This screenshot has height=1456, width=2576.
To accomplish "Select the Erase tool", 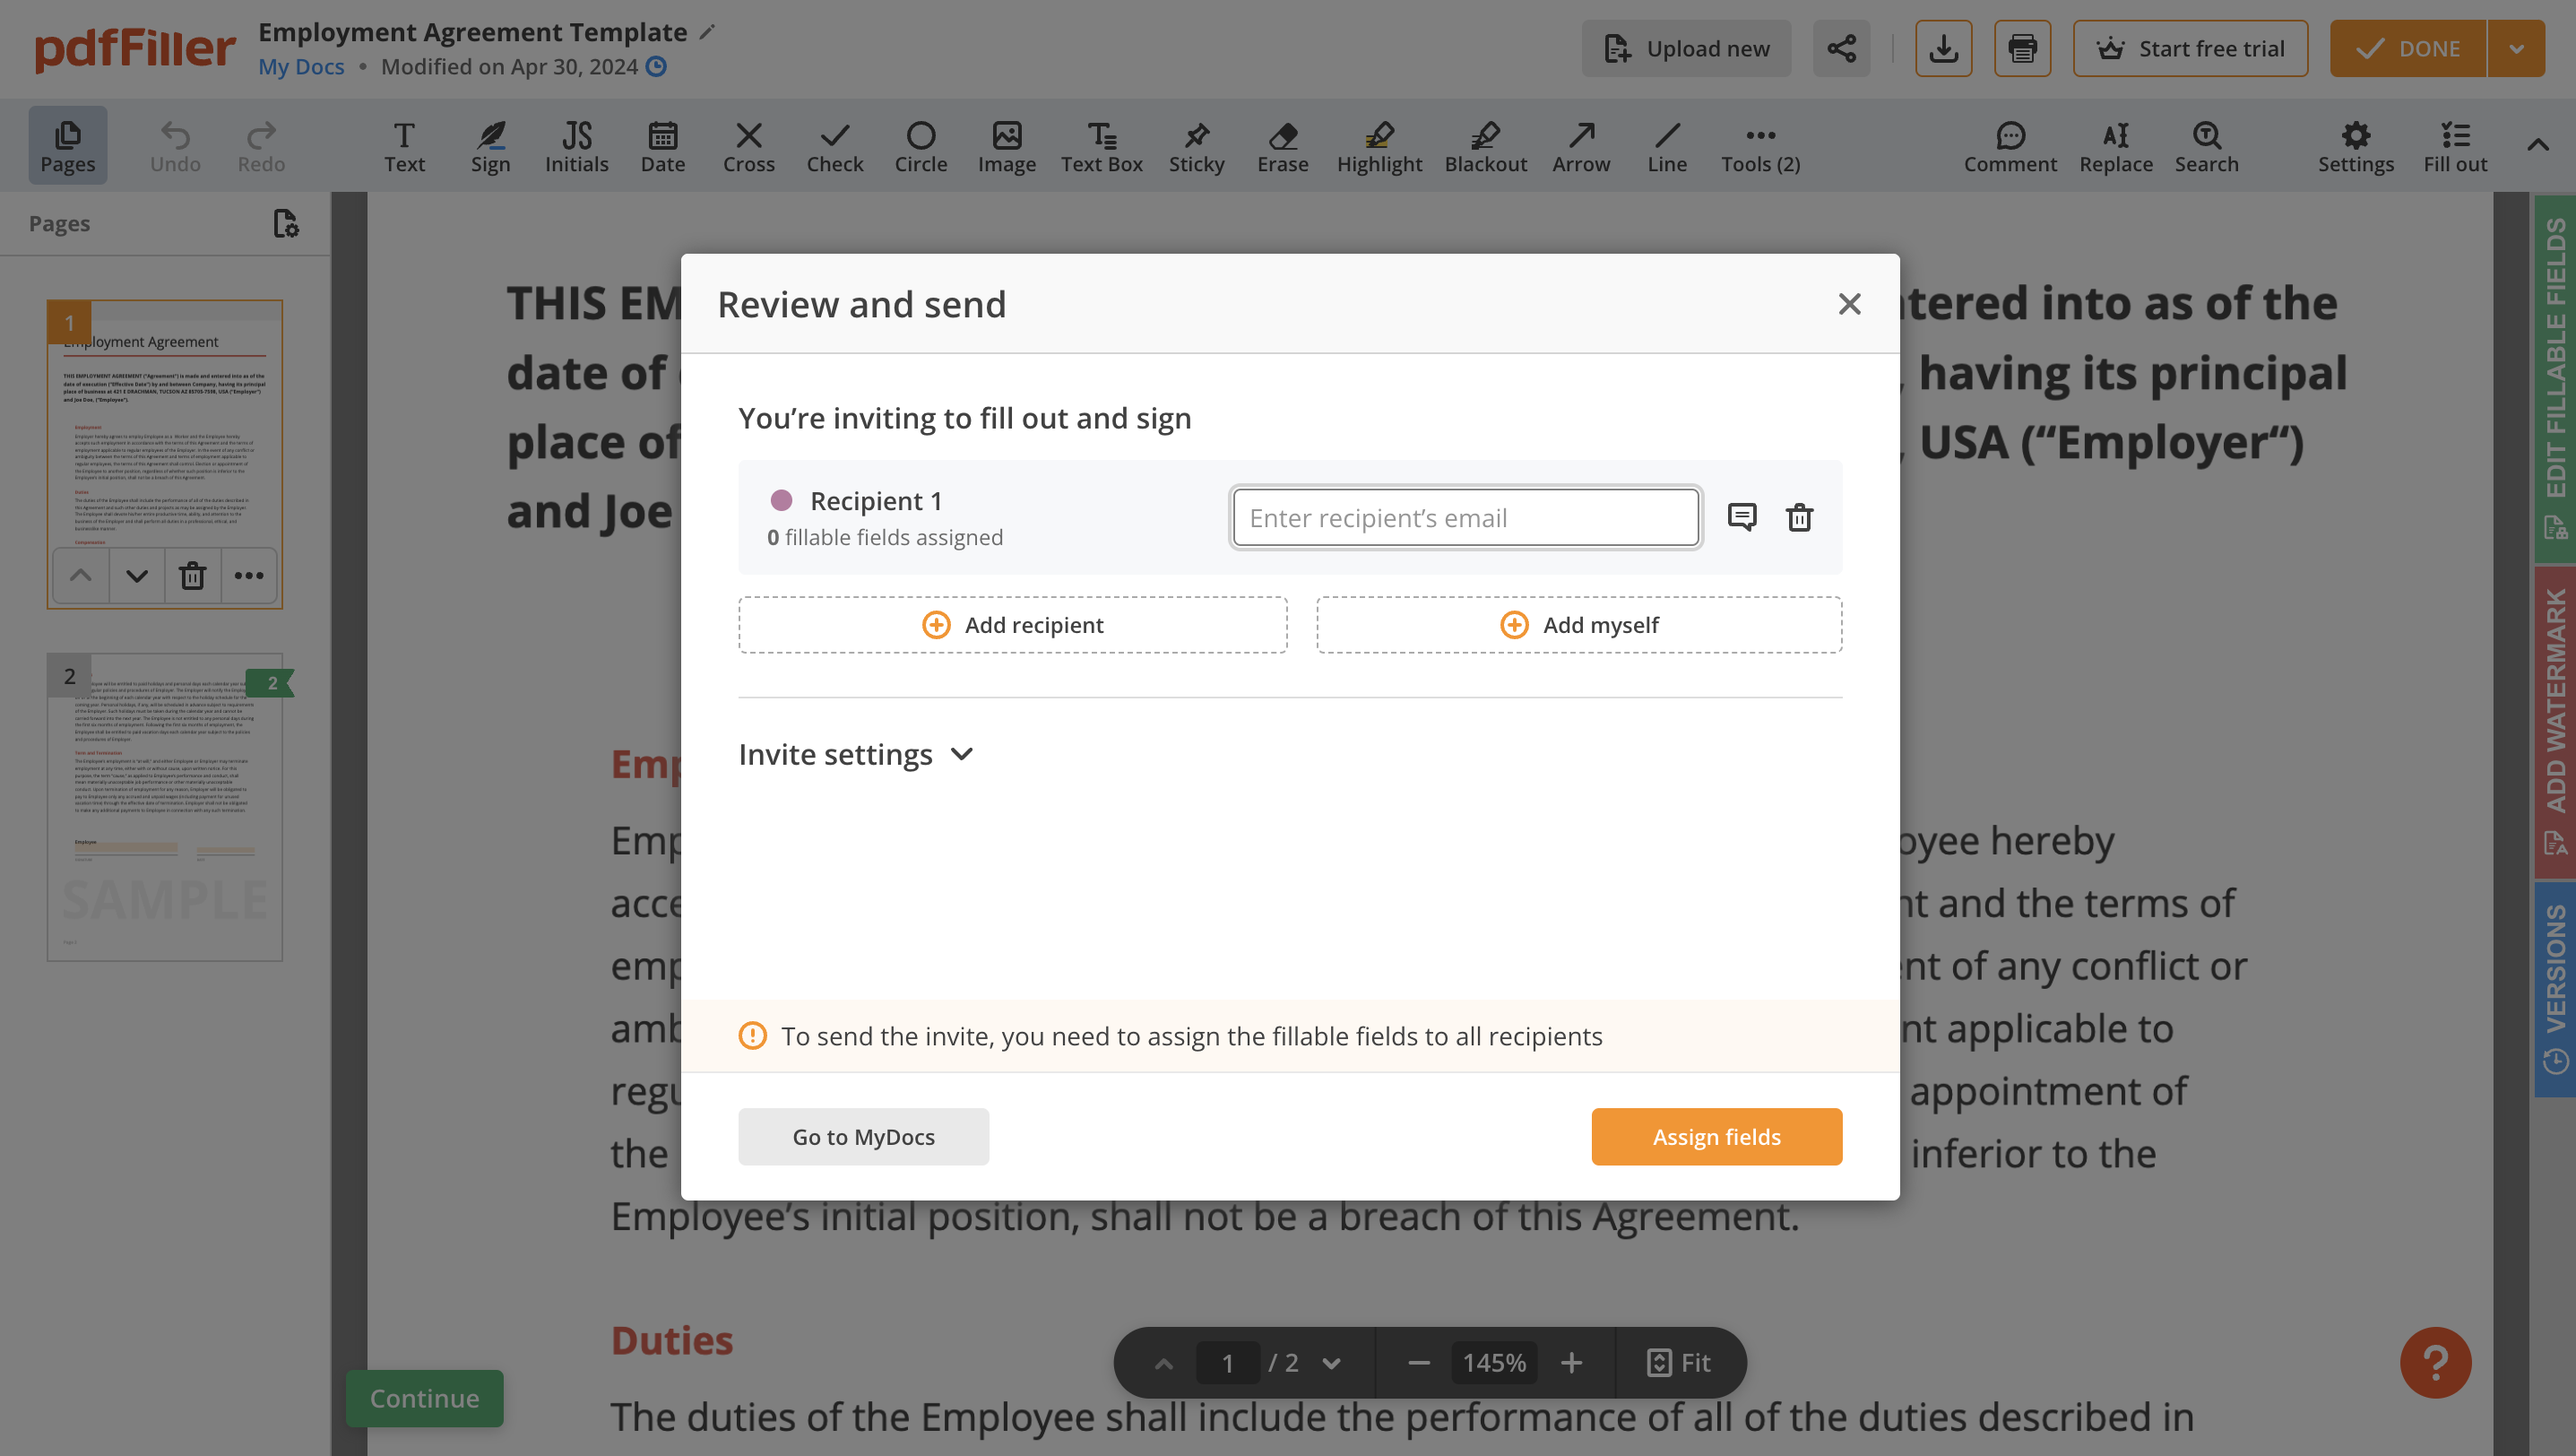I will [x=1282, y=146].
